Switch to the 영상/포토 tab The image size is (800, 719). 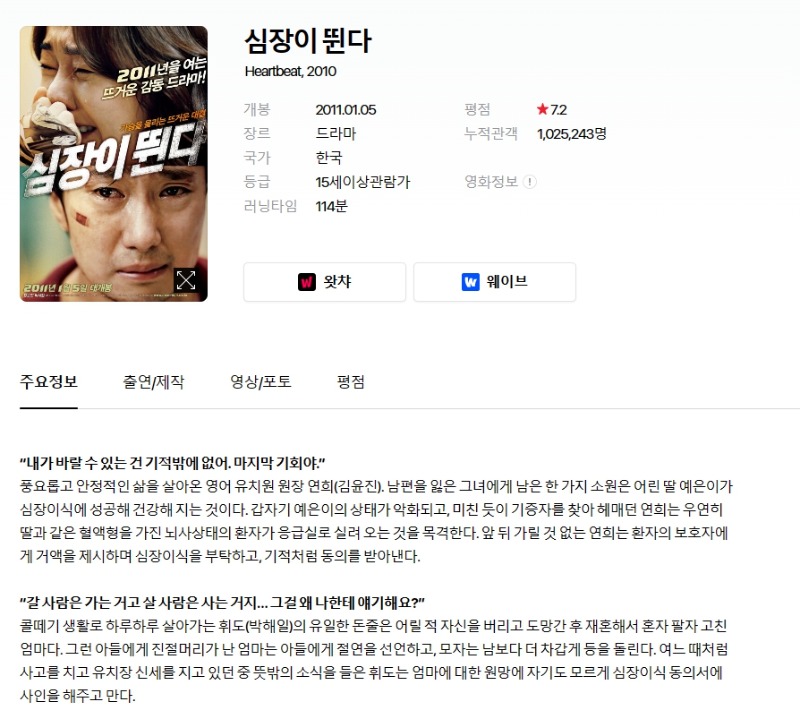click(261, 382)
